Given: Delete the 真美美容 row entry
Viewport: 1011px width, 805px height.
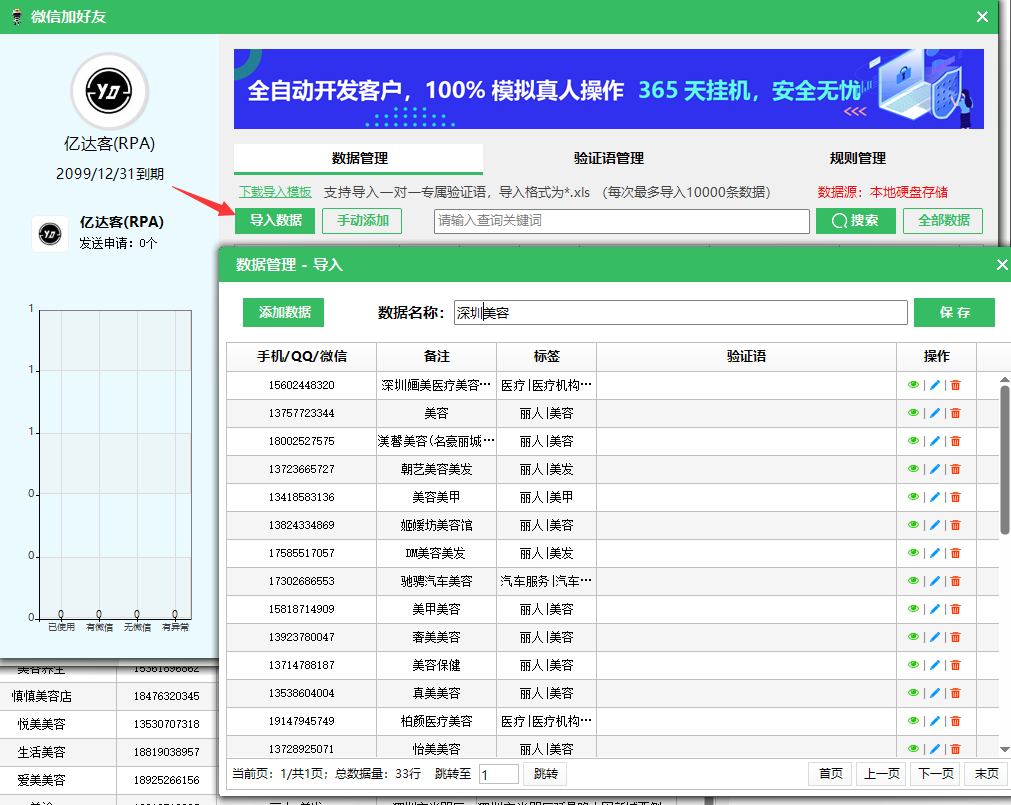Looking at the screenshot, I should click(x=956, y=693).
